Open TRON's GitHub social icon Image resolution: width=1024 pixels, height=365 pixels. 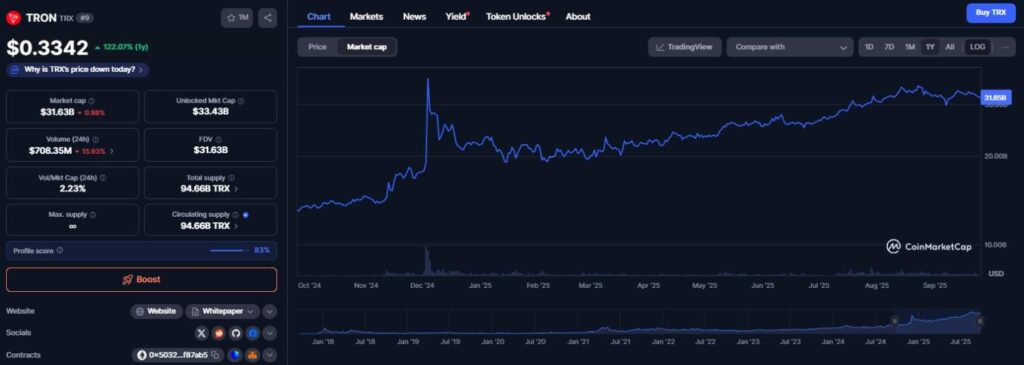pyautogui.click(x=236, y=333)
